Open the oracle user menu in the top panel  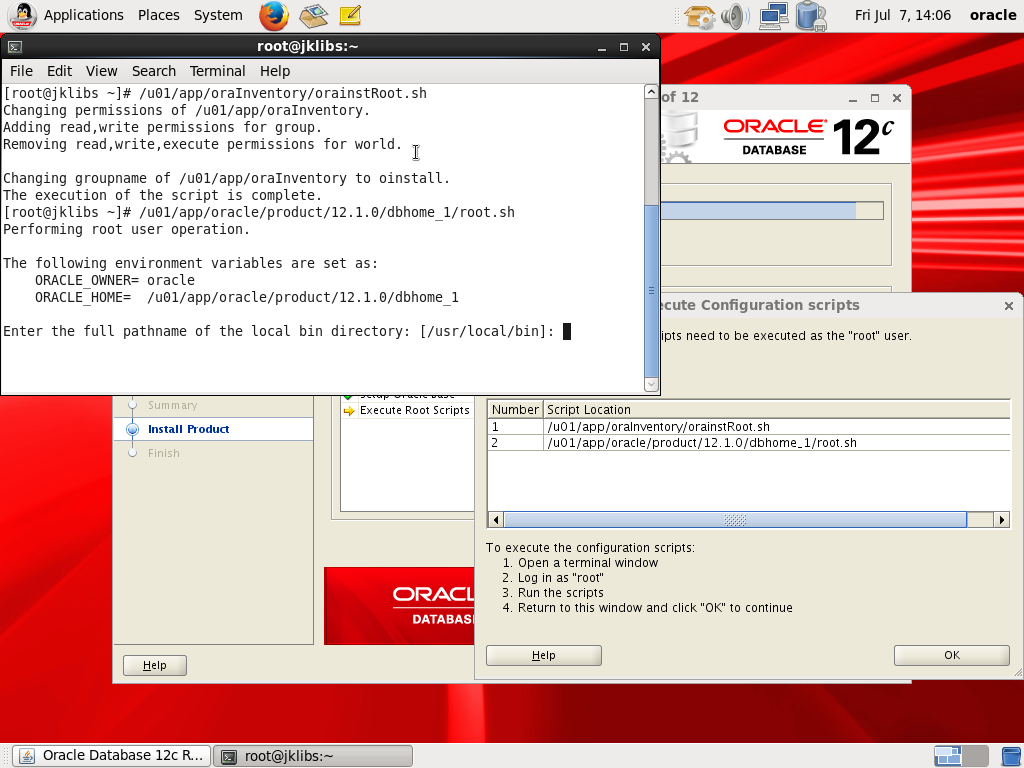click(993, 15)
